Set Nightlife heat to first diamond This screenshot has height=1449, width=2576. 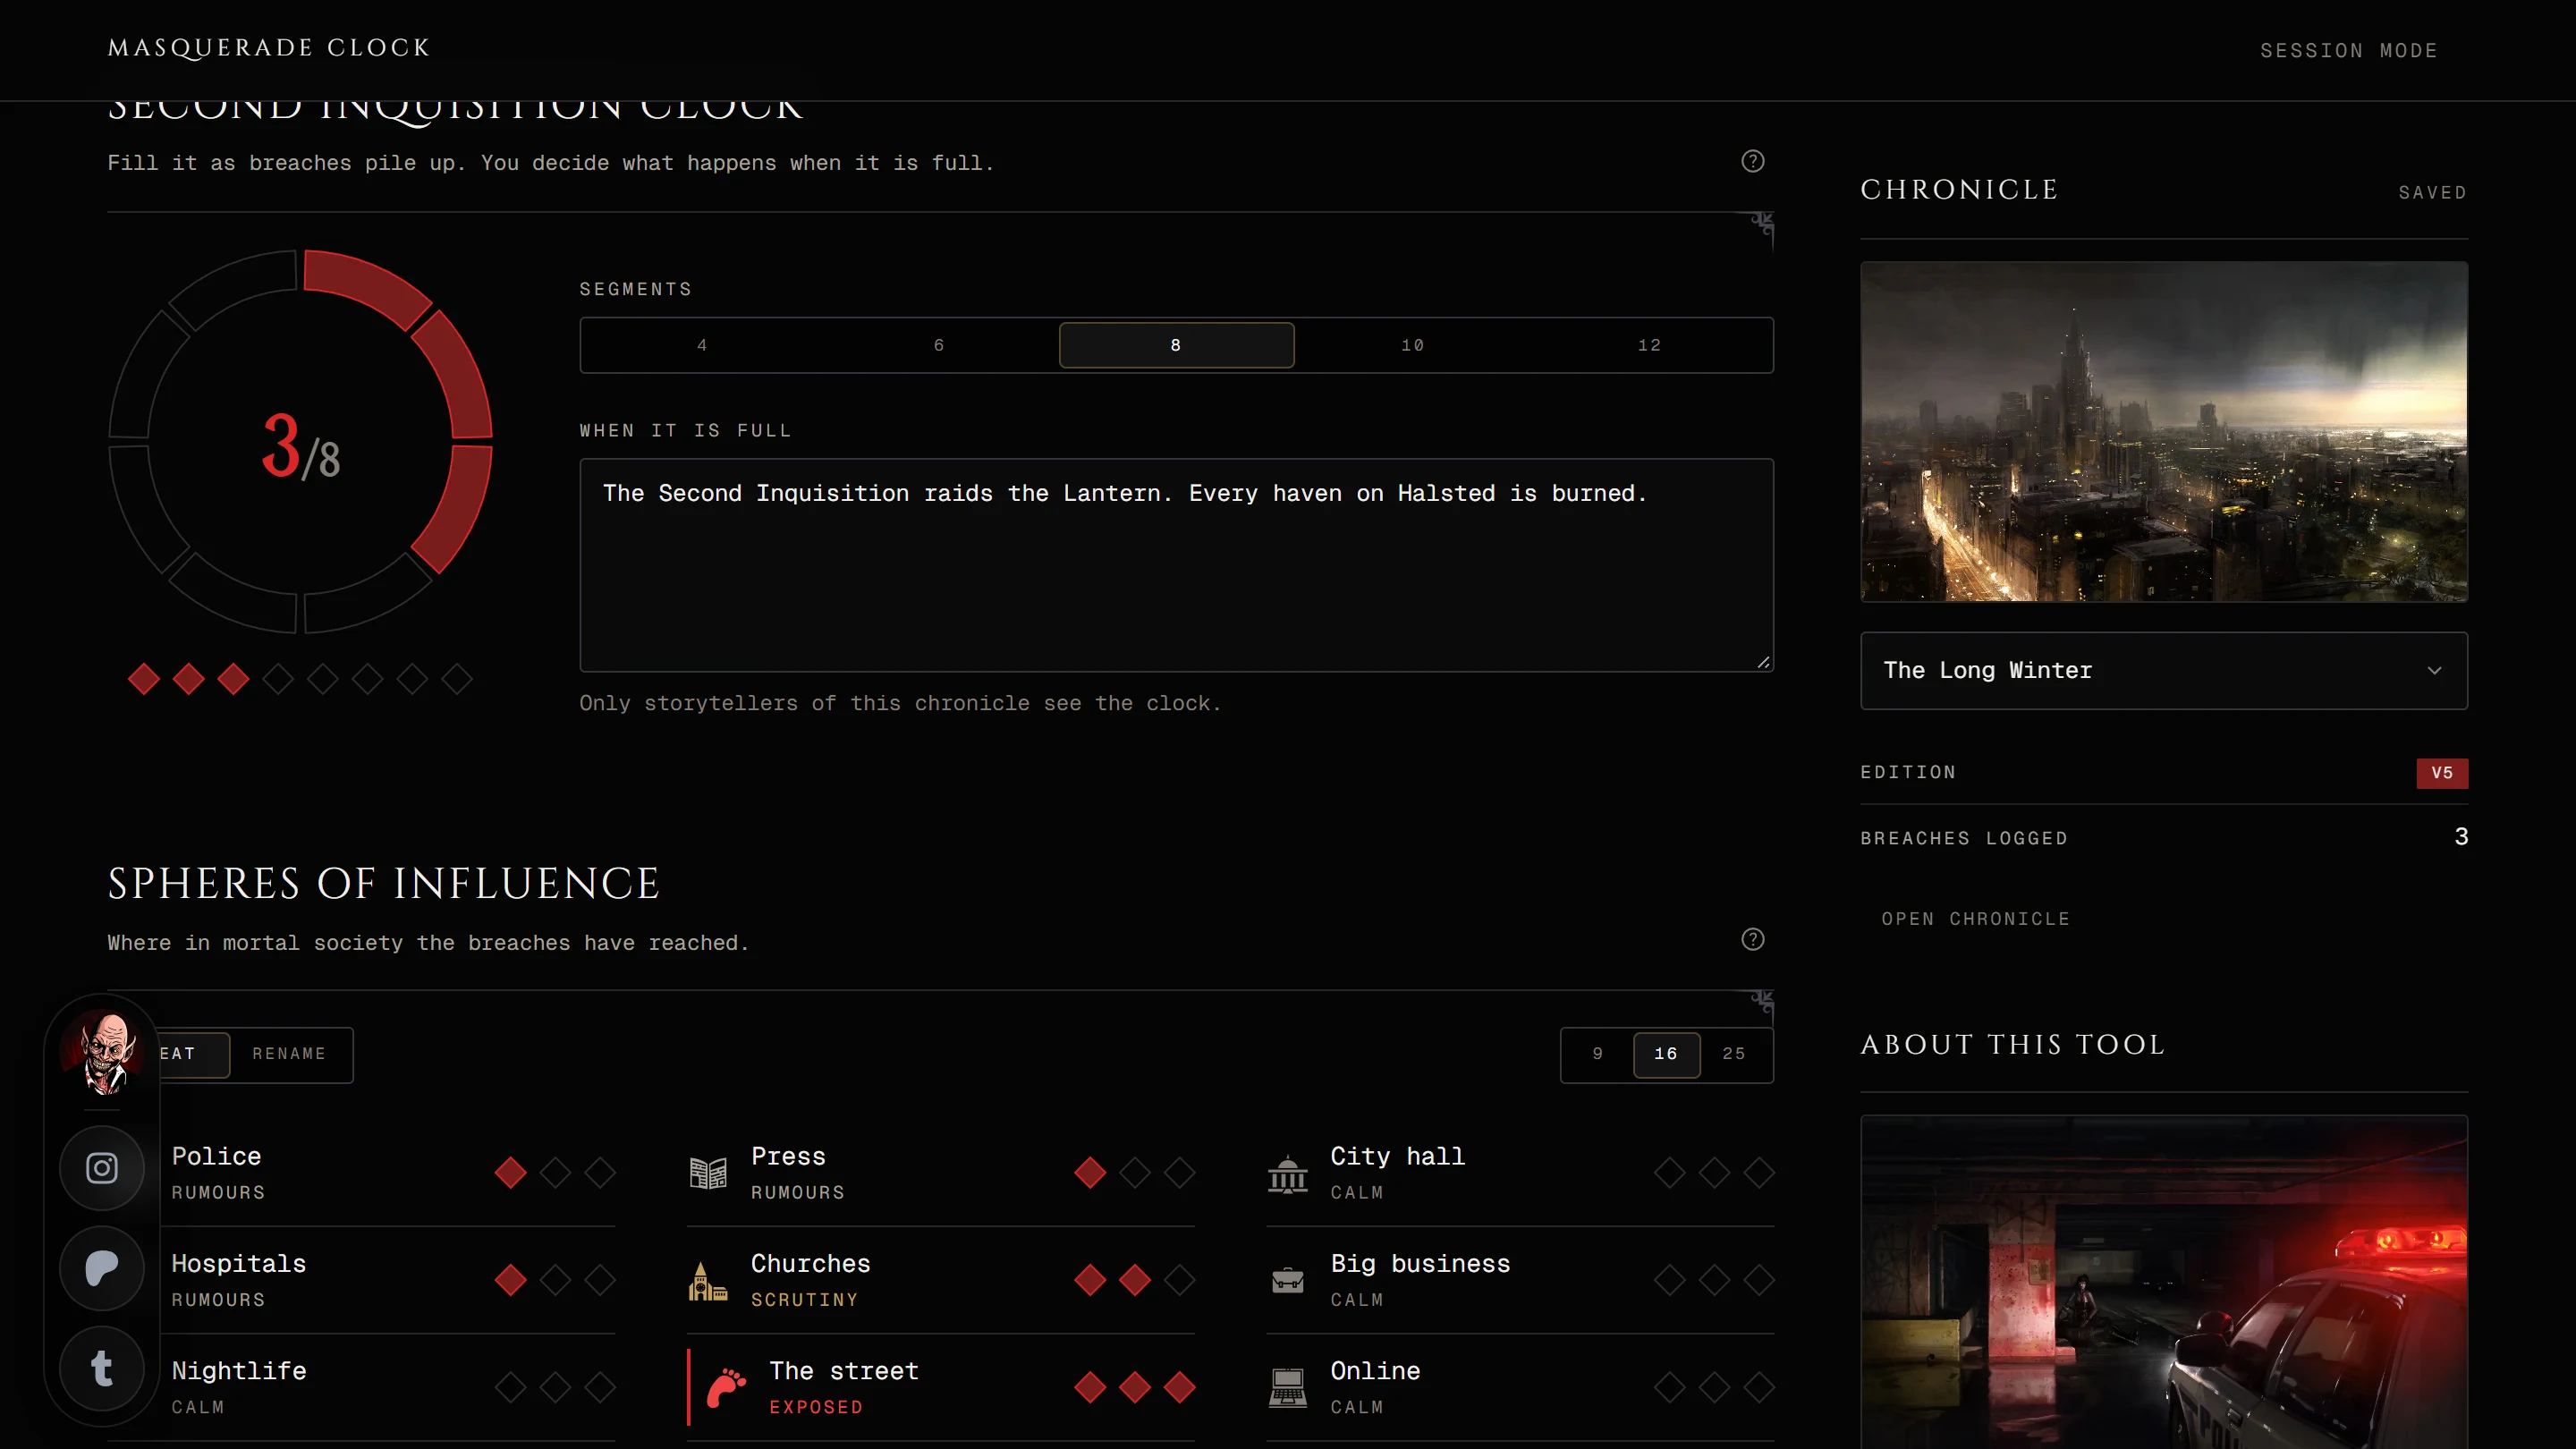tap(510, 1387)
